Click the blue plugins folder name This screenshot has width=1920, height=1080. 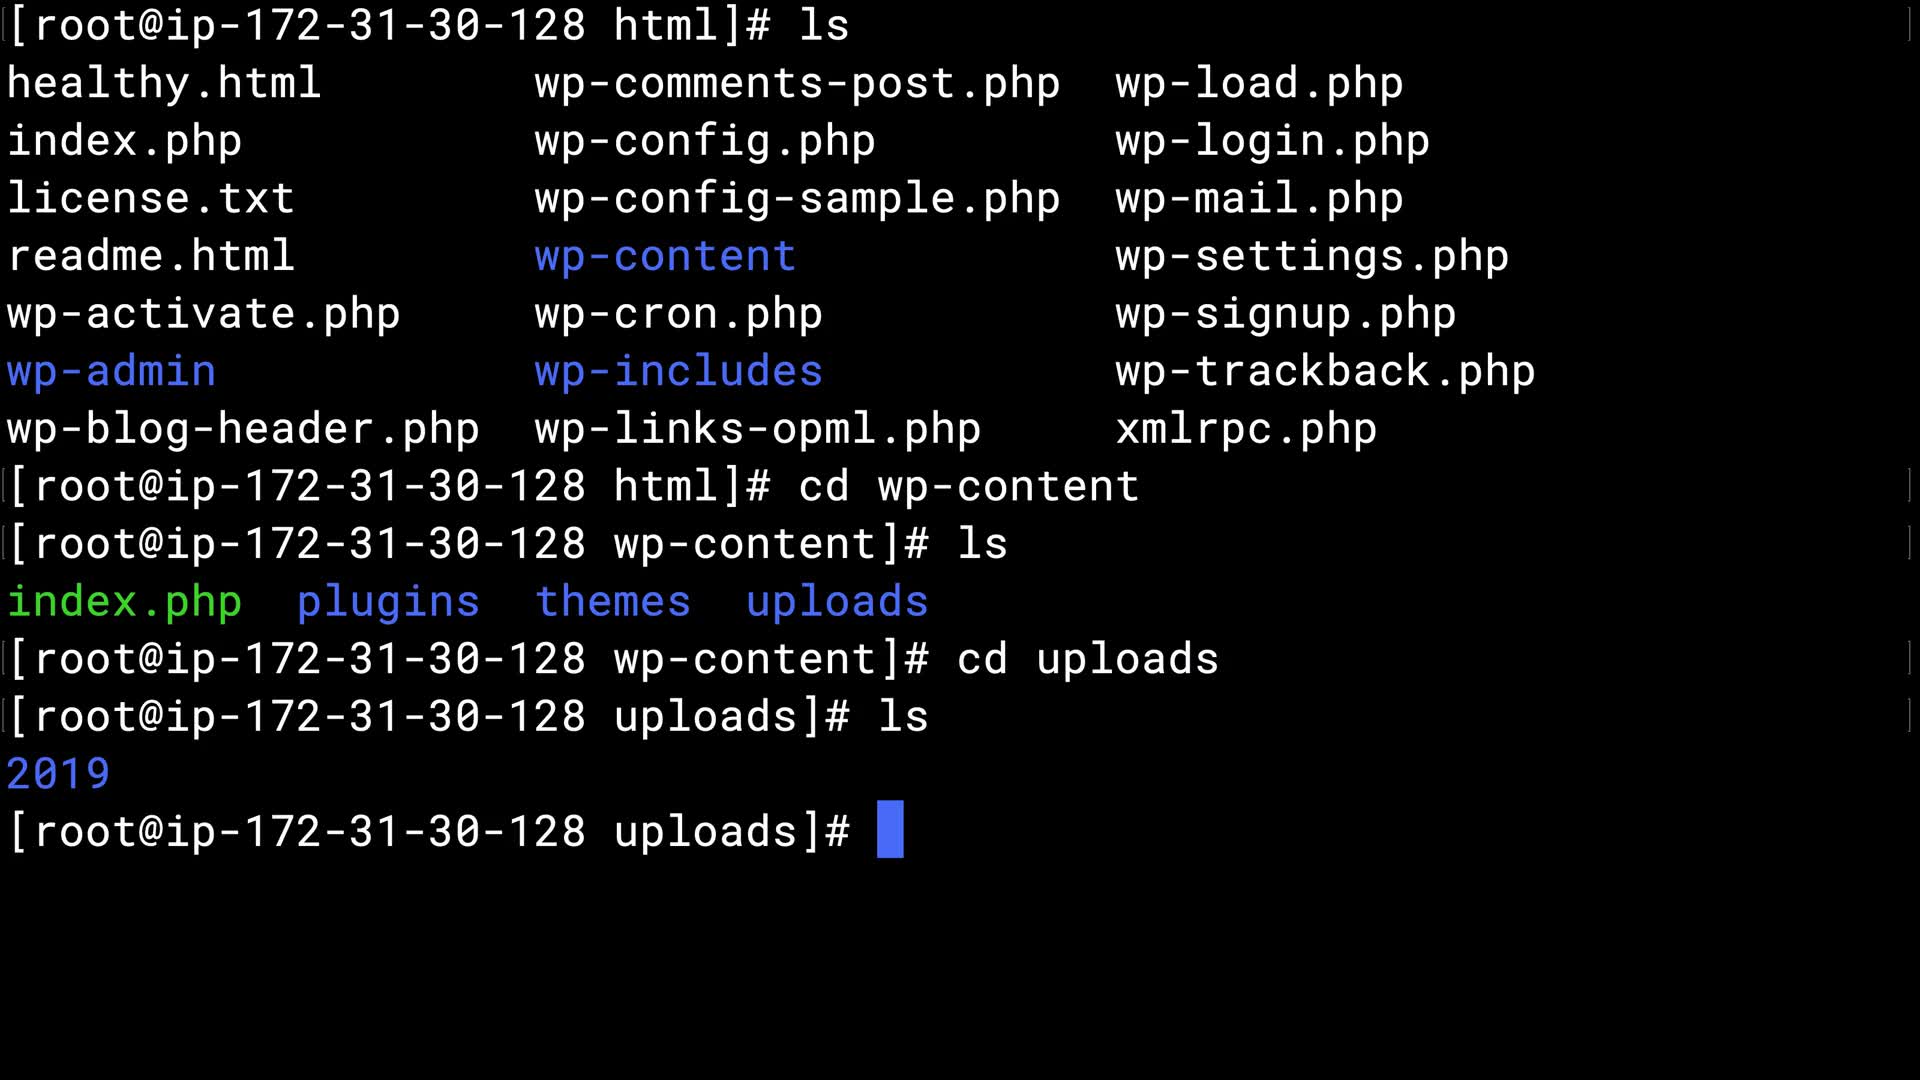tap(388, 602)
